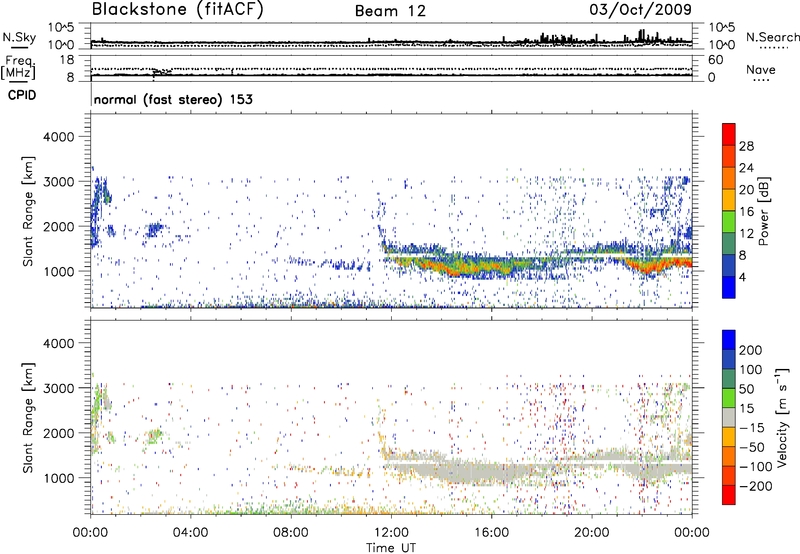Screen dimensions: 800x554
Task: Click the "CPID" row label
Action: click(22, 95)
